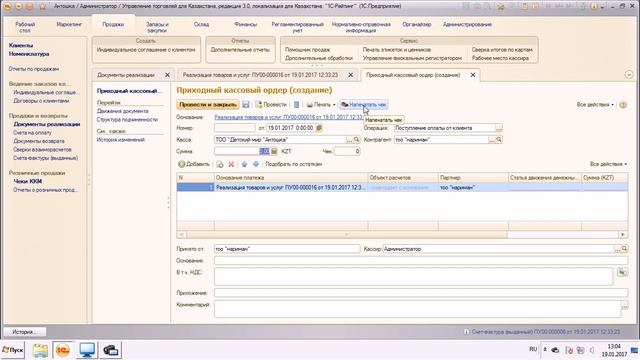
Task: Open the Администрирование section
Action: [x=467, y=24]
